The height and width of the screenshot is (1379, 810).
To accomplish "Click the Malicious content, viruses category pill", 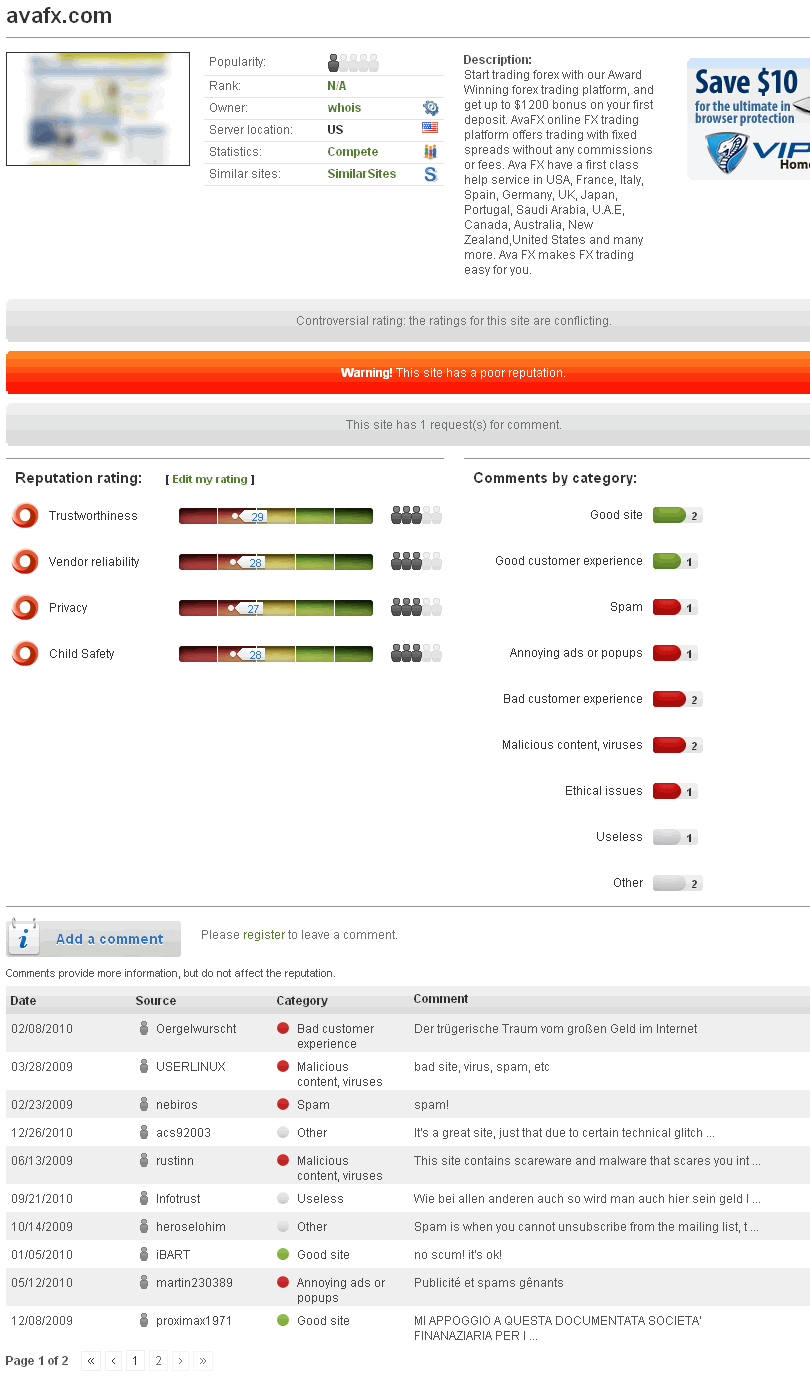I will pos(677,745).
